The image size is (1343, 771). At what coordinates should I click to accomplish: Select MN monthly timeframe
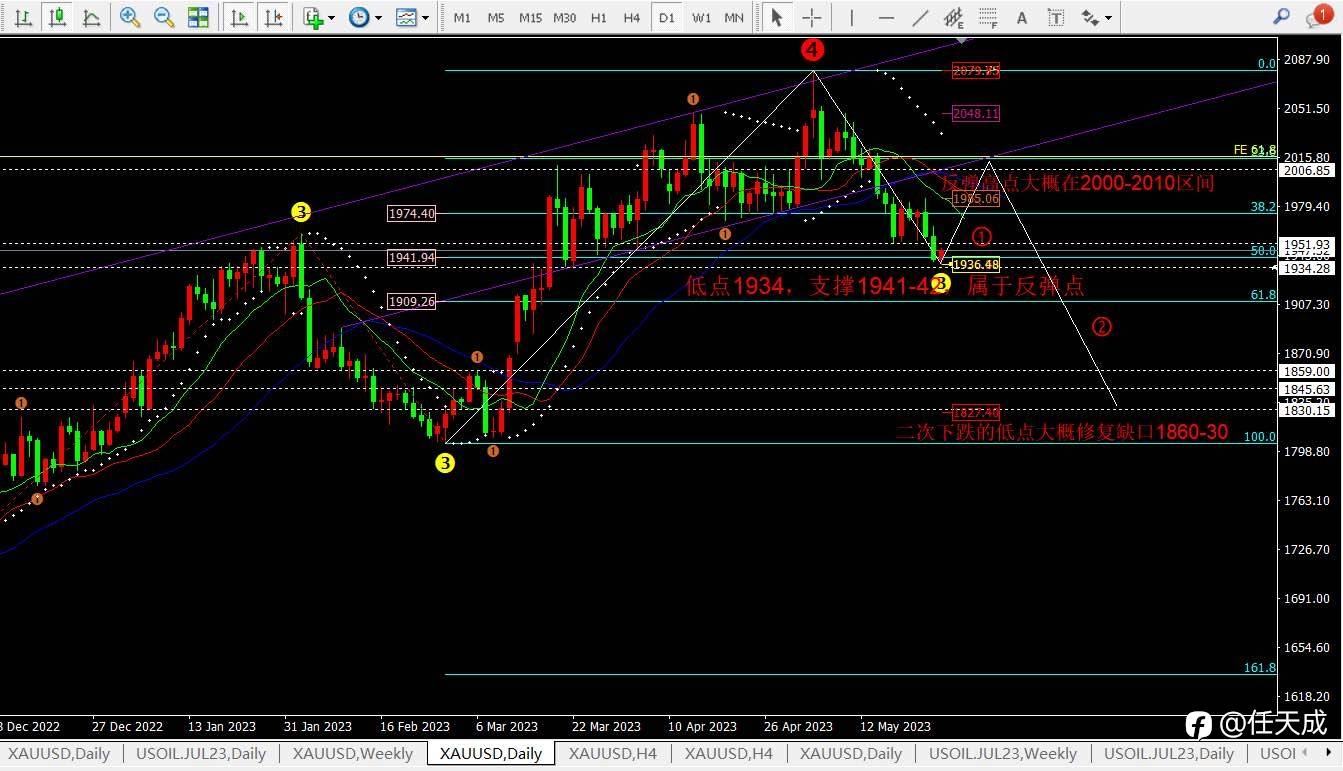pos(734,18)
